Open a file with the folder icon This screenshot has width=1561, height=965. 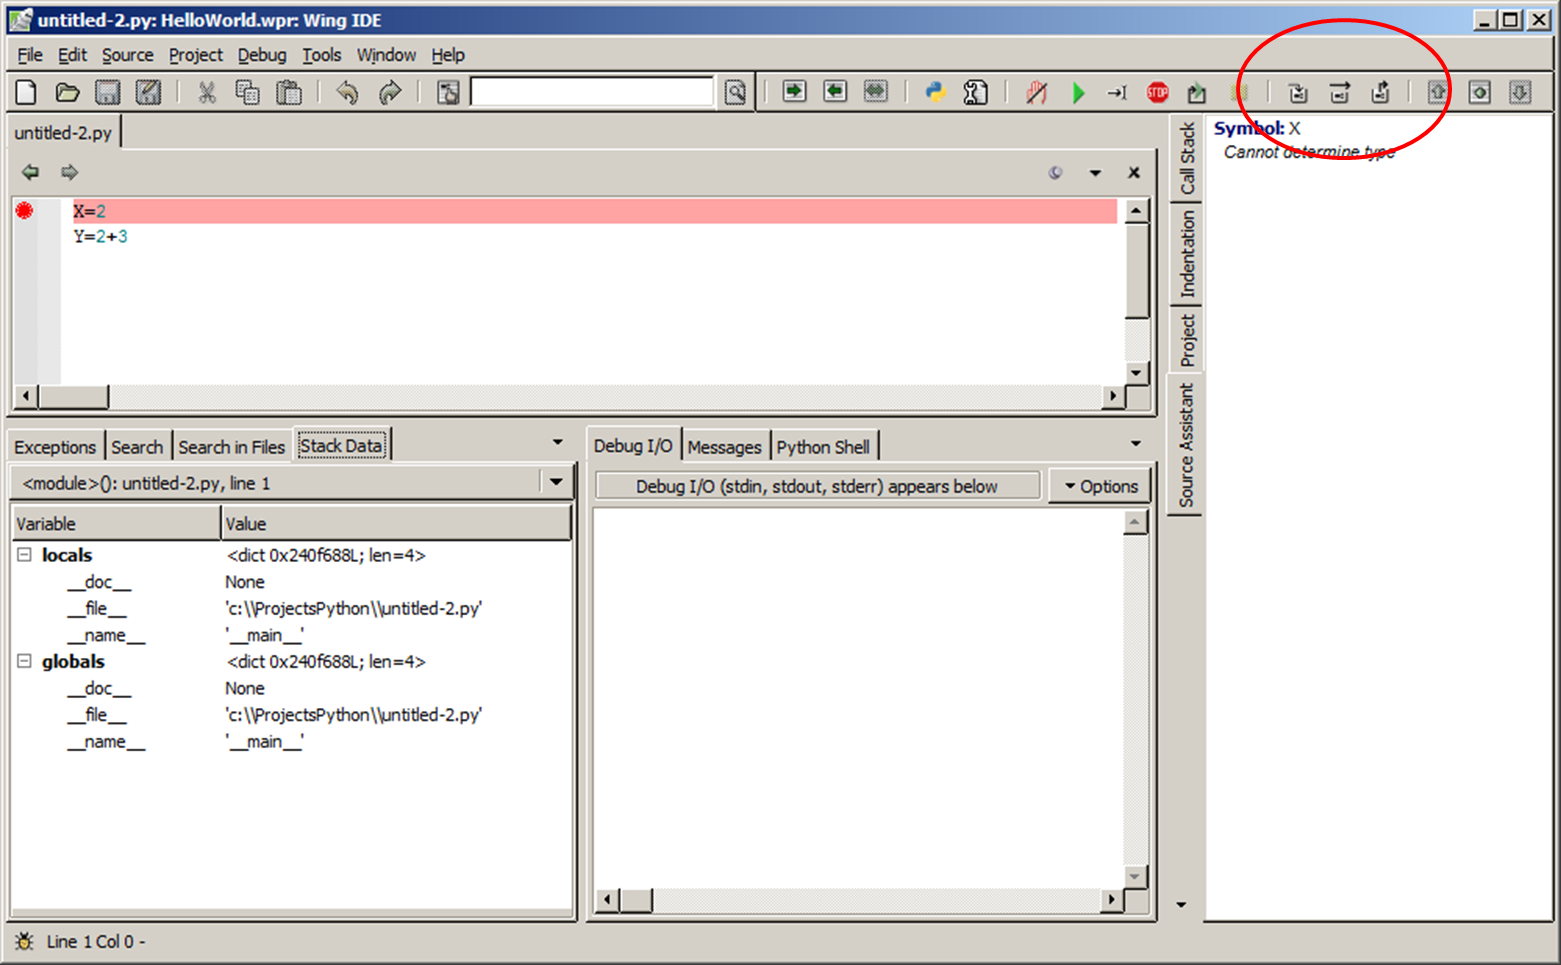67,93
